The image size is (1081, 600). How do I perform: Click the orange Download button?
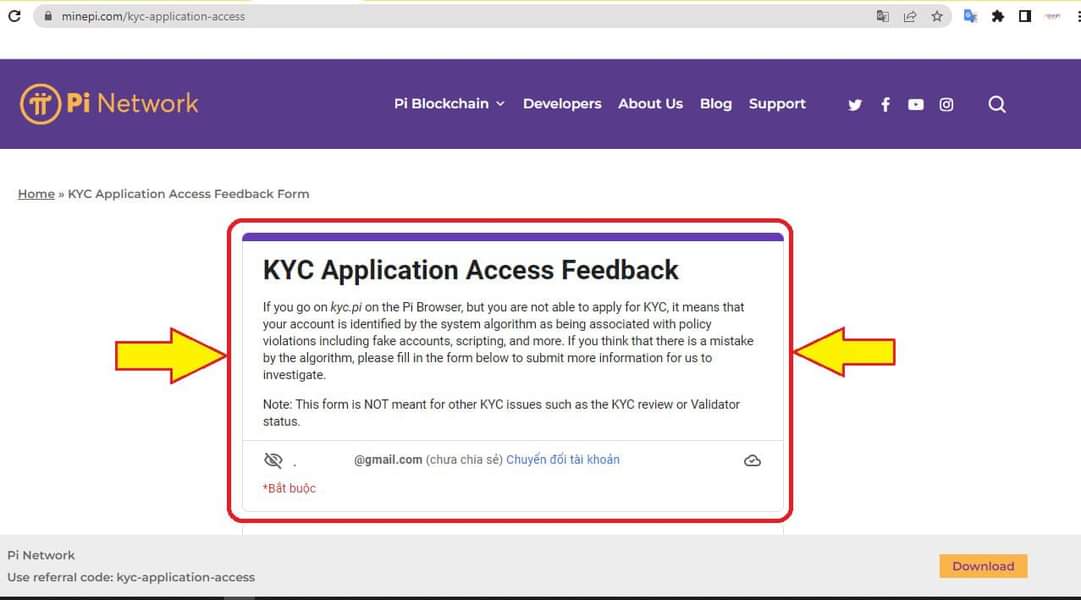coord(983,566)
